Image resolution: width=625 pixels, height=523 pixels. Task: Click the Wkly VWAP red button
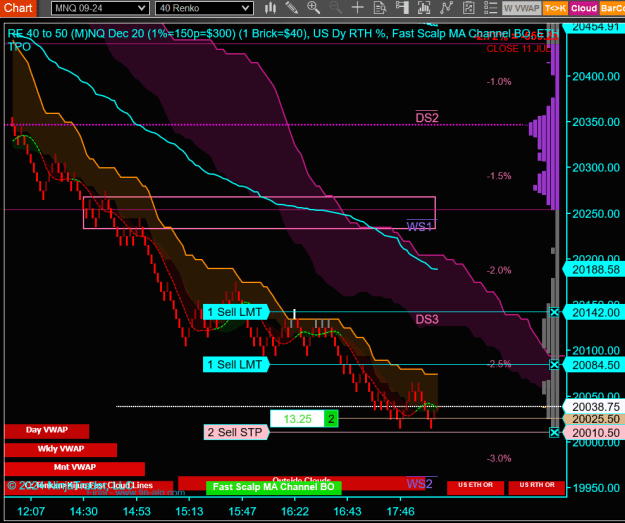[61, 450]
